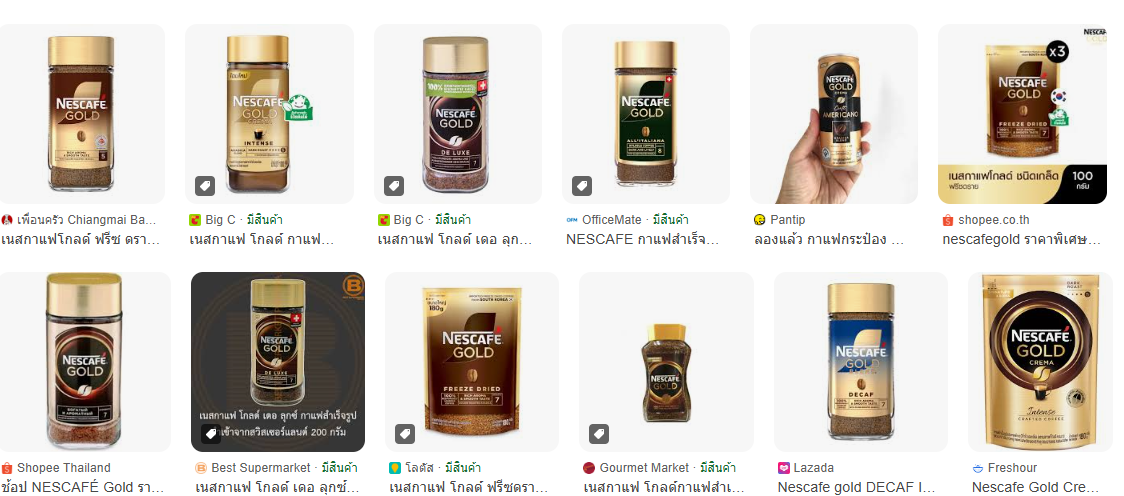1124x496 pixels.
Task: Click price tag icon on OfficeMate Alta Rica jar
Action: pyautogui.click(x=581, y=186)
